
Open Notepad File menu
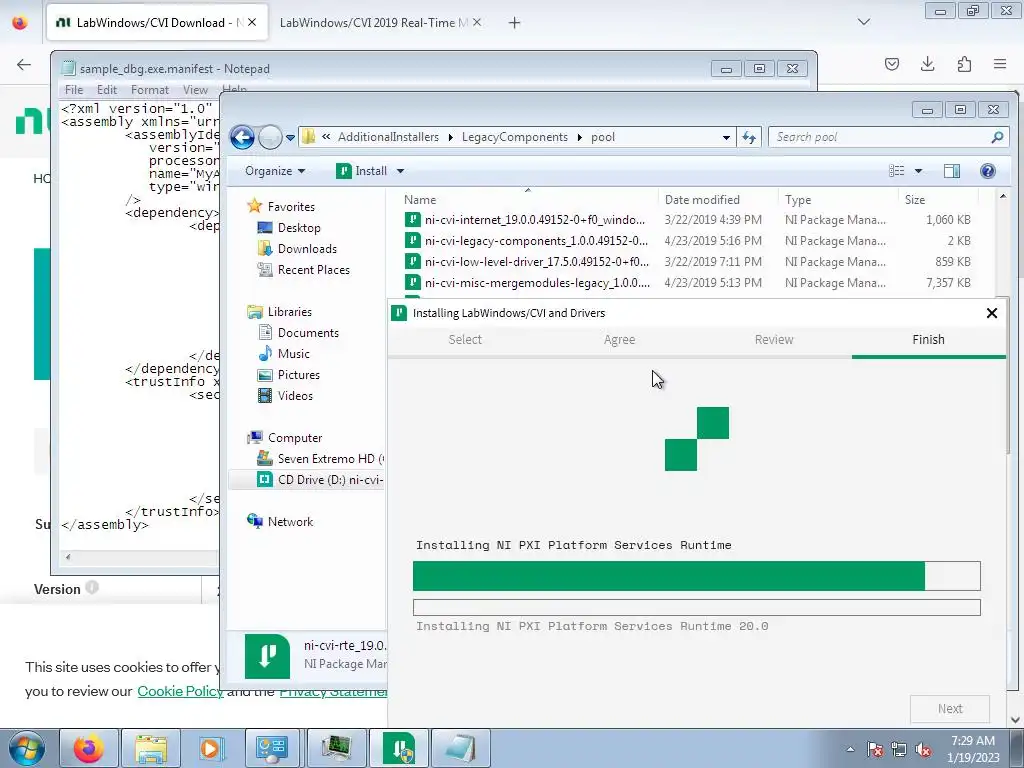pos(74,90)
